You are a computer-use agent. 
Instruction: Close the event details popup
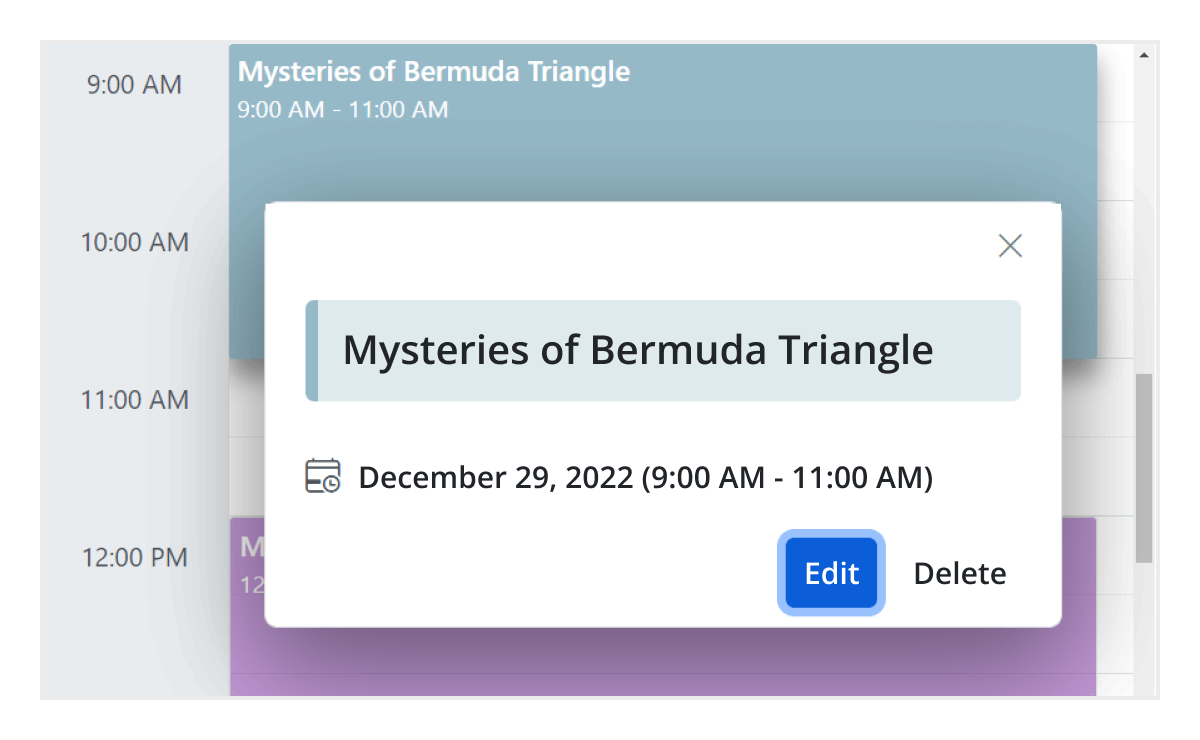1010,246
